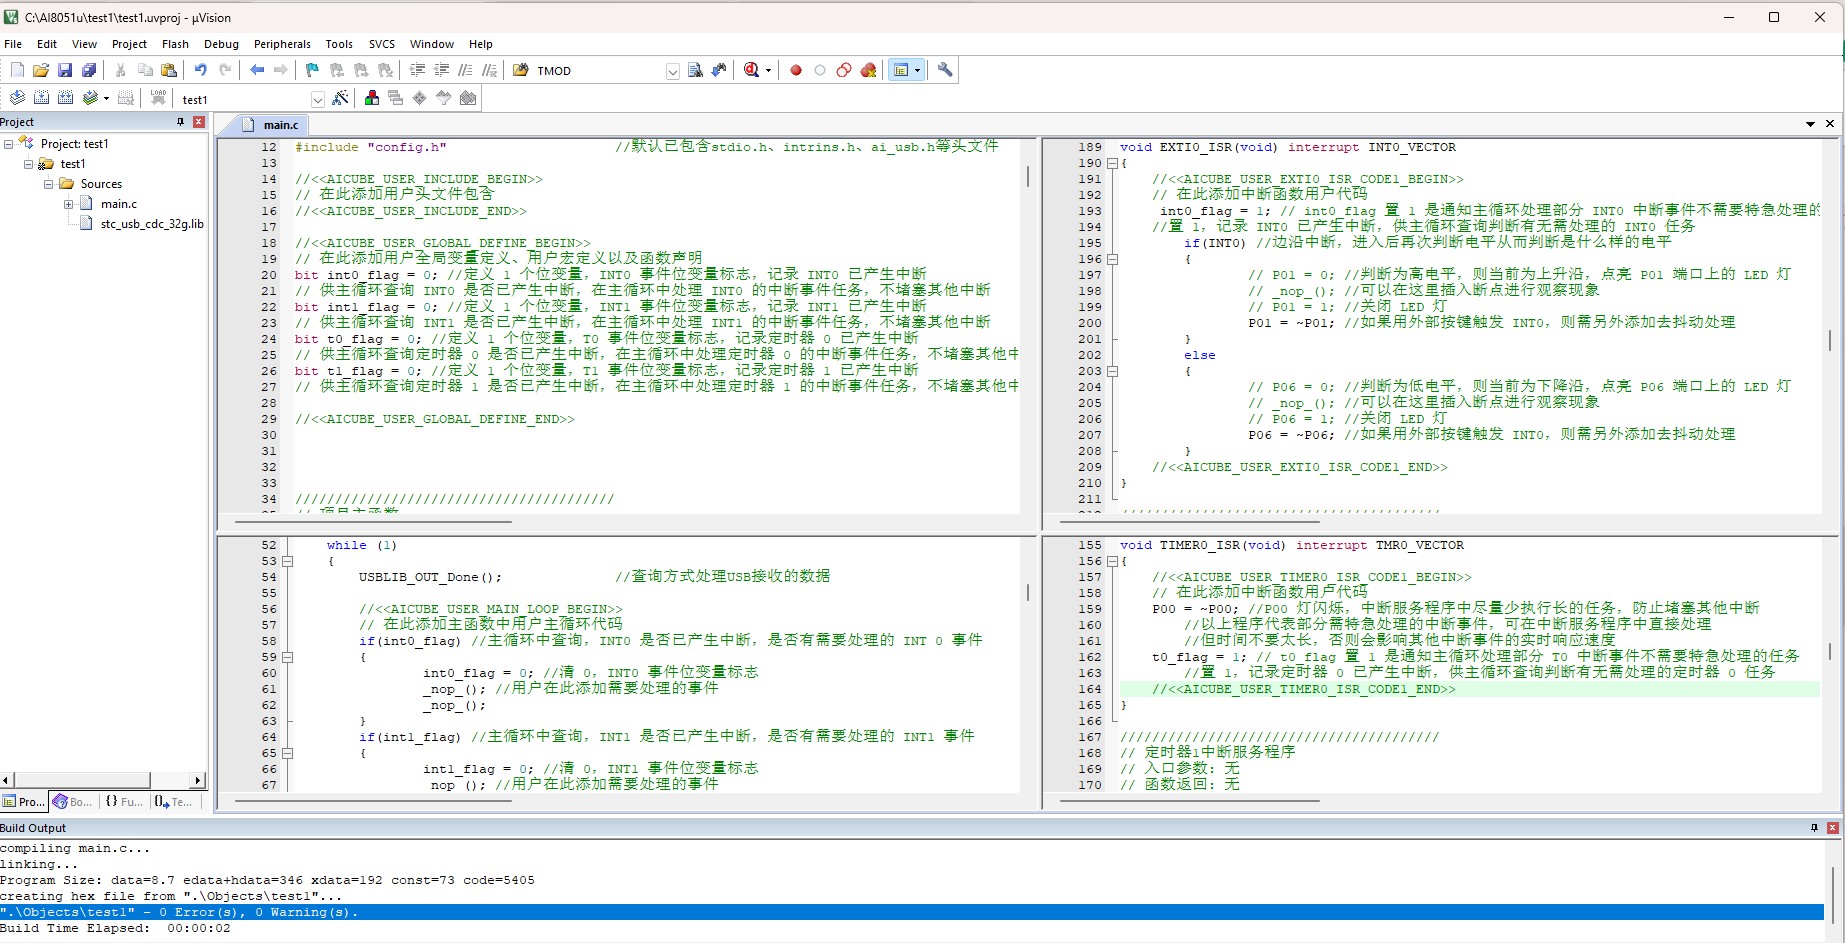Switch to the Books tab in Project panel

click(72, 801)
